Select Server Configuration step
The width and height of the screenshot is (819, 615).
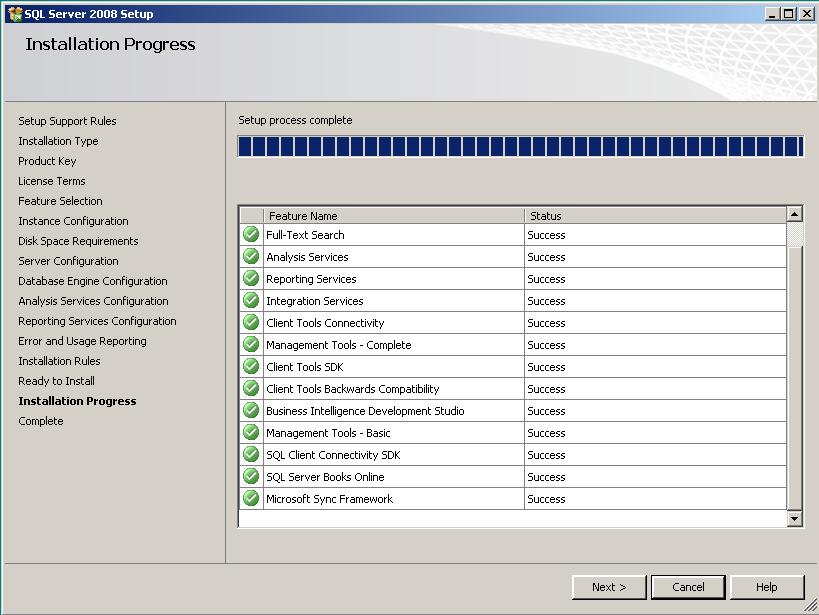point(68,261)
